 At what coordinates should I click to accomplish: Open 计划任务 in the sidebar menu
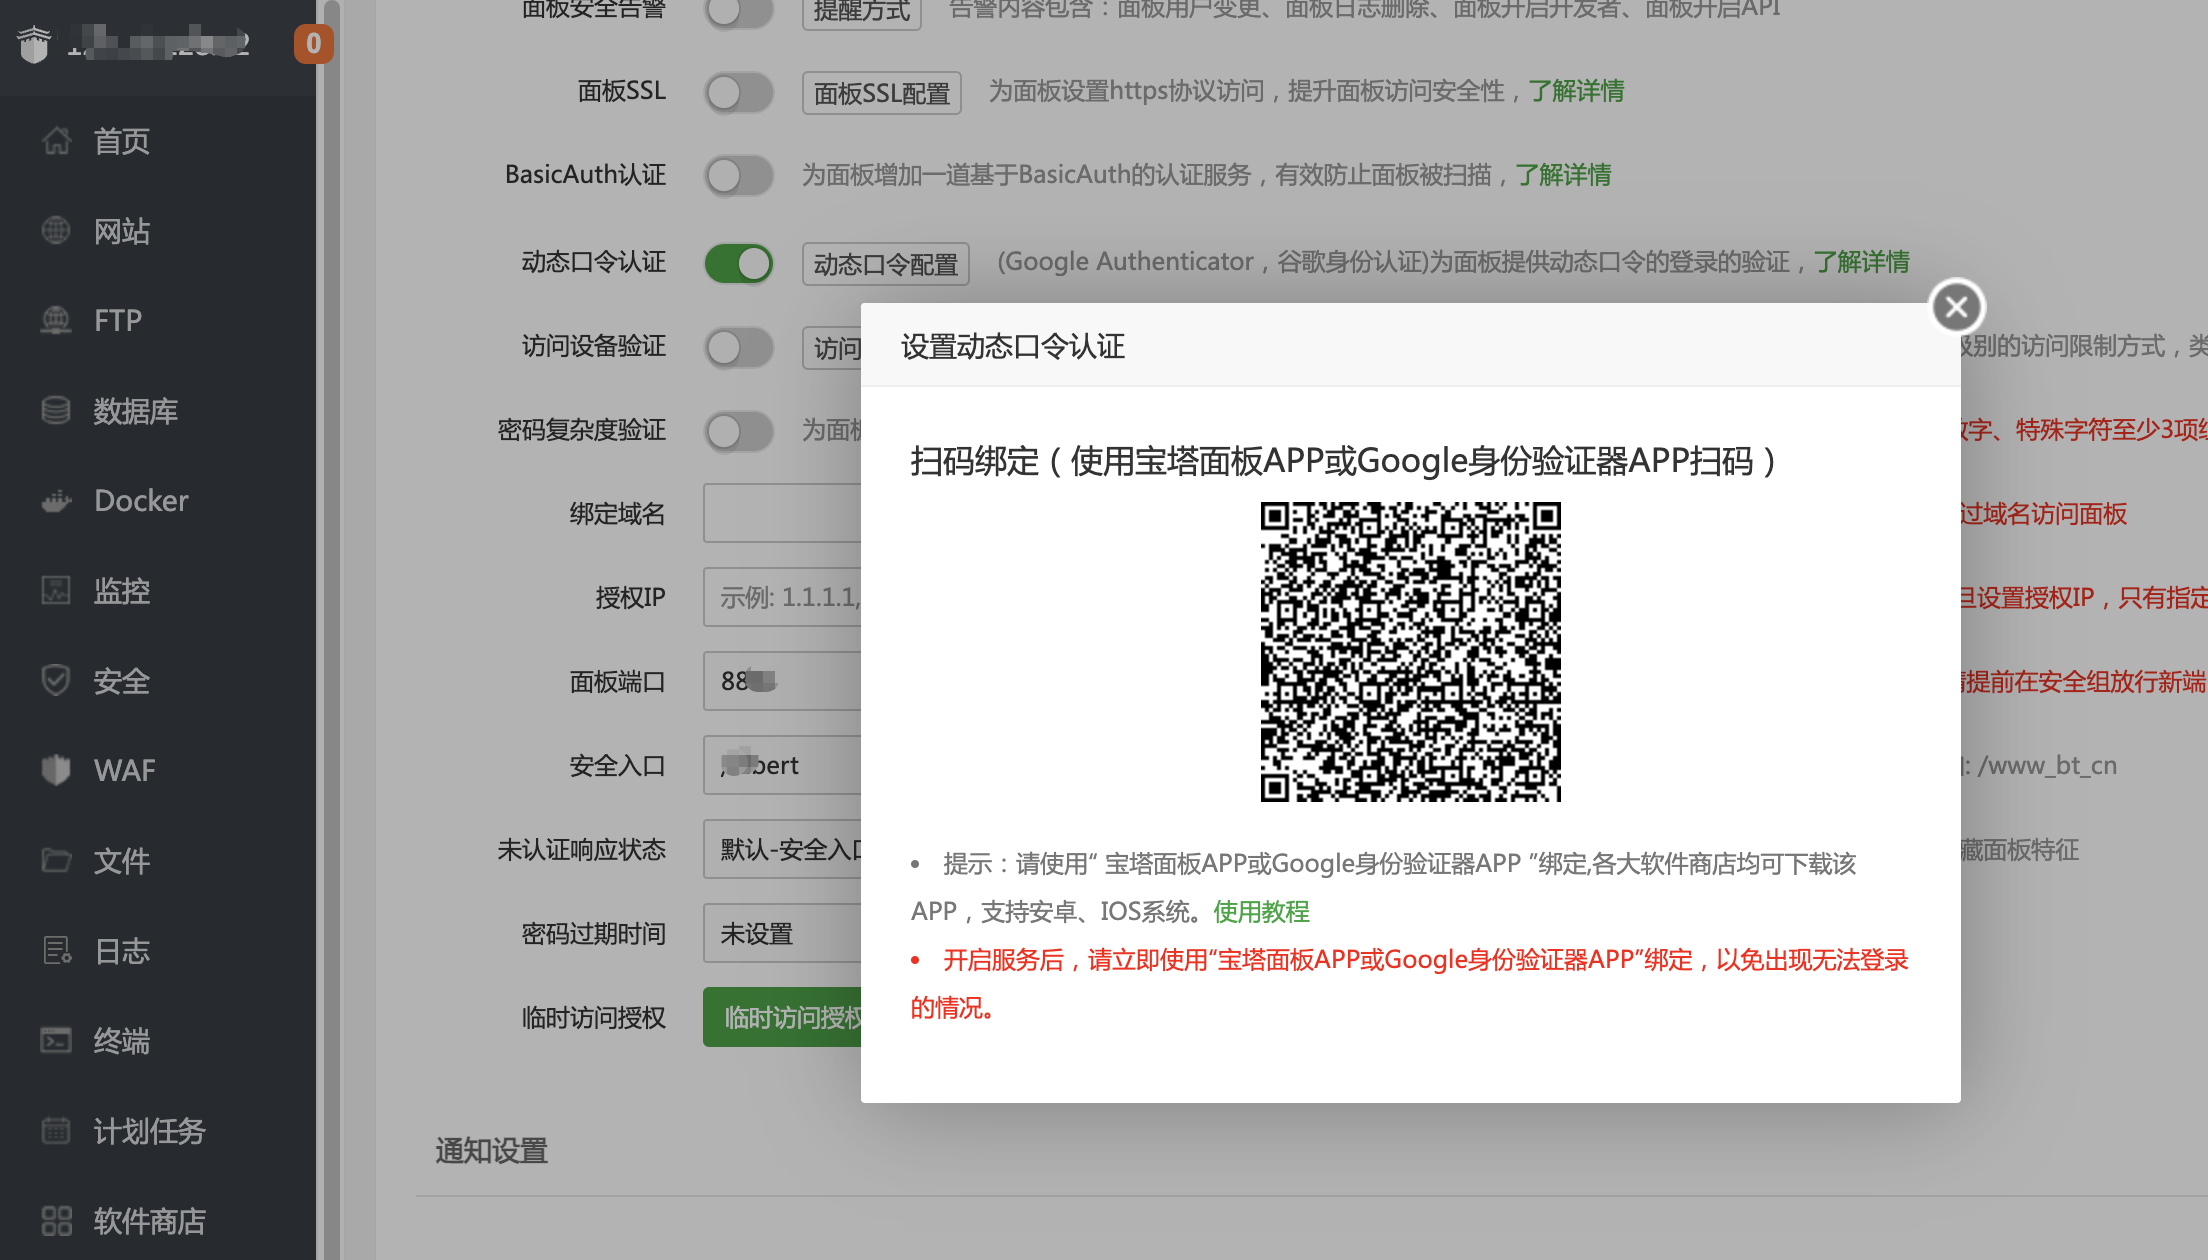coord(150,1130)
